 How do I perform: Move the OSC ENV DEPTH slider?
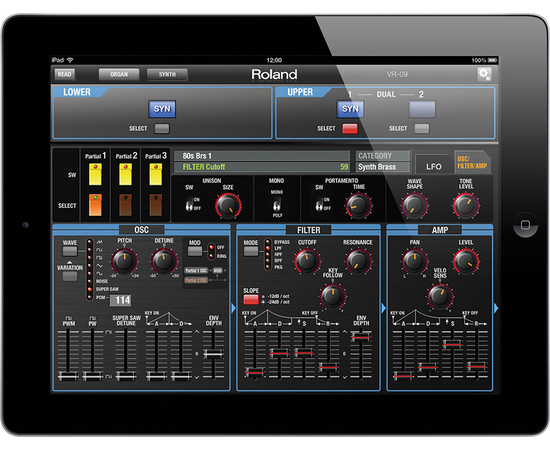coord(214,354)
